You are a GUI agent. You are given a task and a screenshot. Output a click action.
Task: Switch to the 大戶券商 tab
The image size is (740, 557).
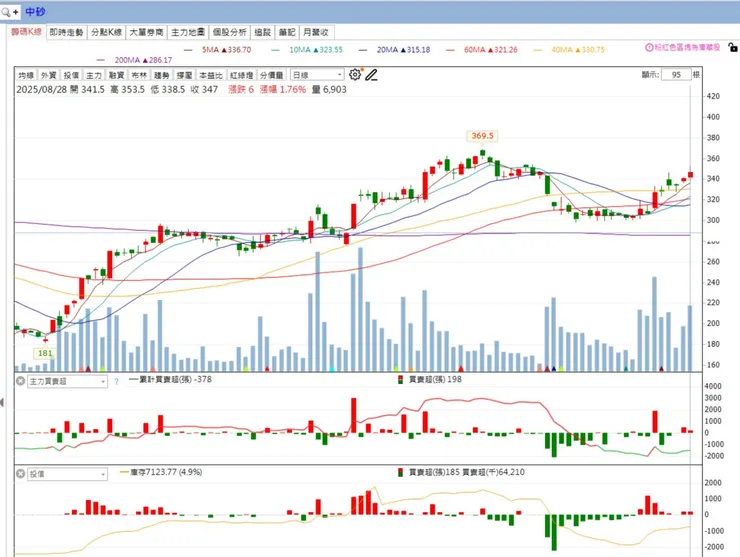[146, 32]
